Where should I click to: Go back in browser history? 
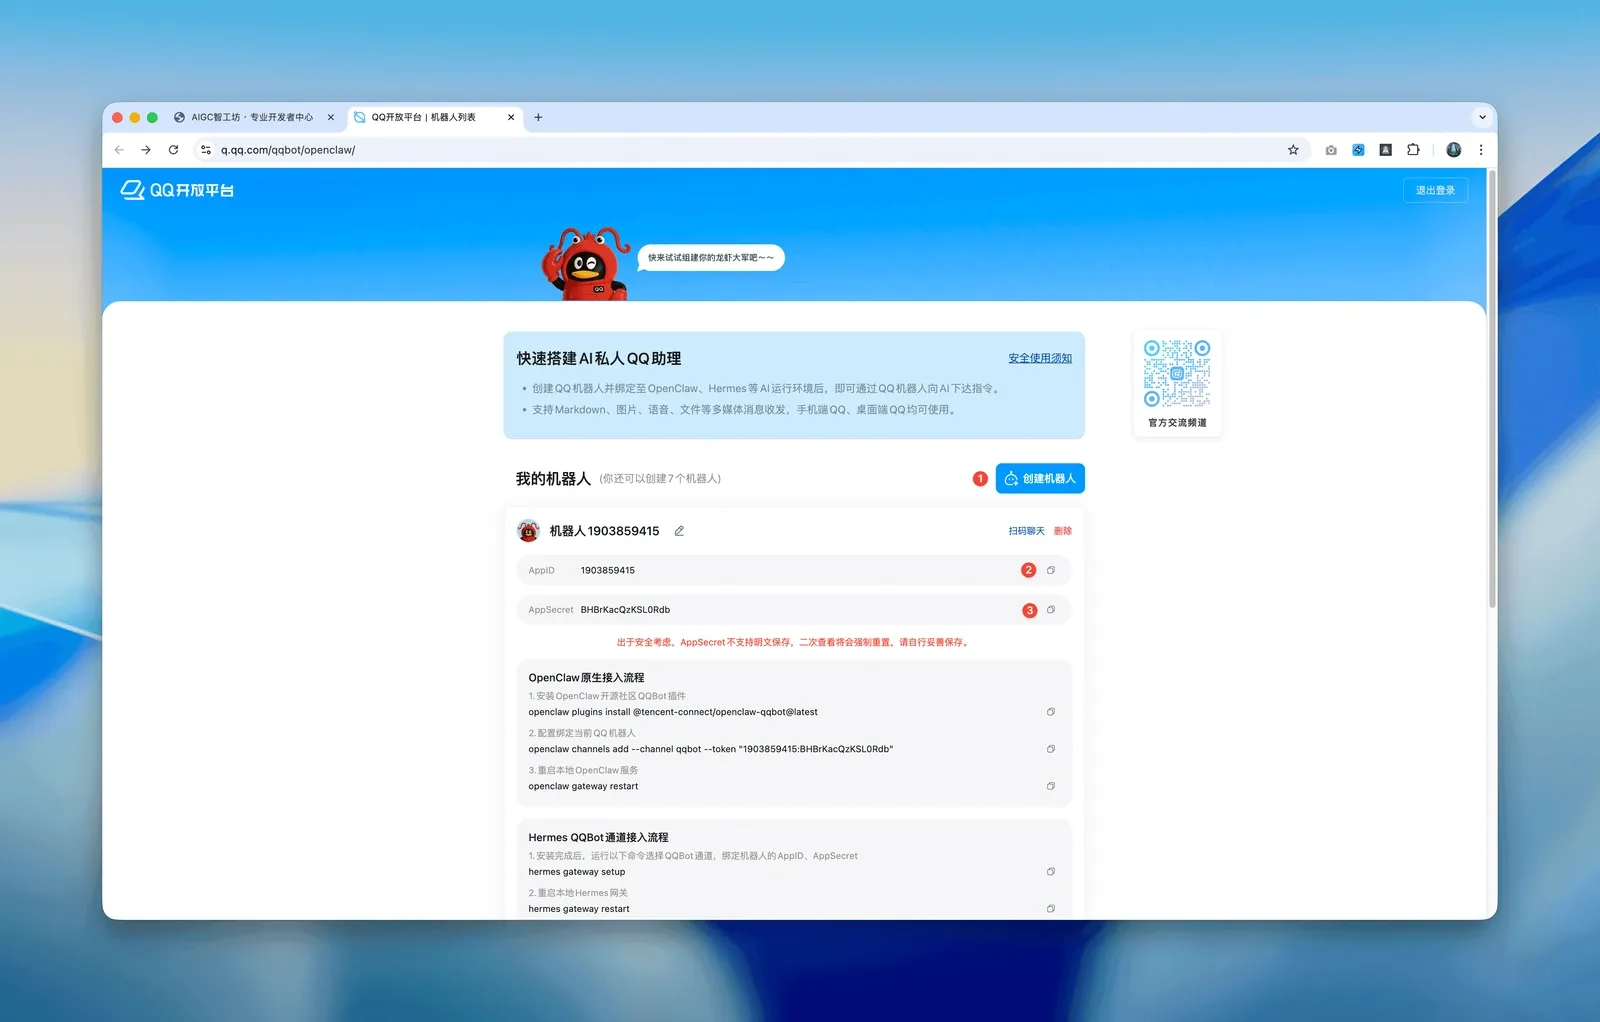click(119, 150)
